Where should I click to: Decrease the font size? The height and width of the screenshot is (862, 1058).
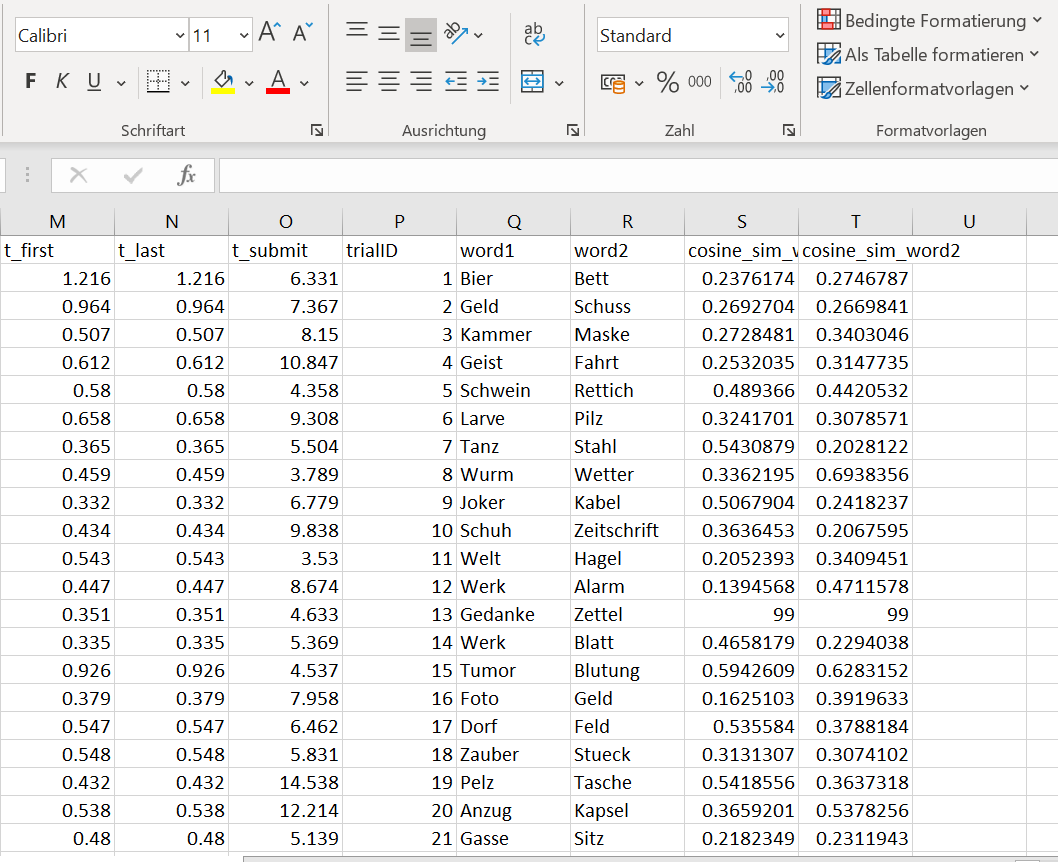(302, 34)
